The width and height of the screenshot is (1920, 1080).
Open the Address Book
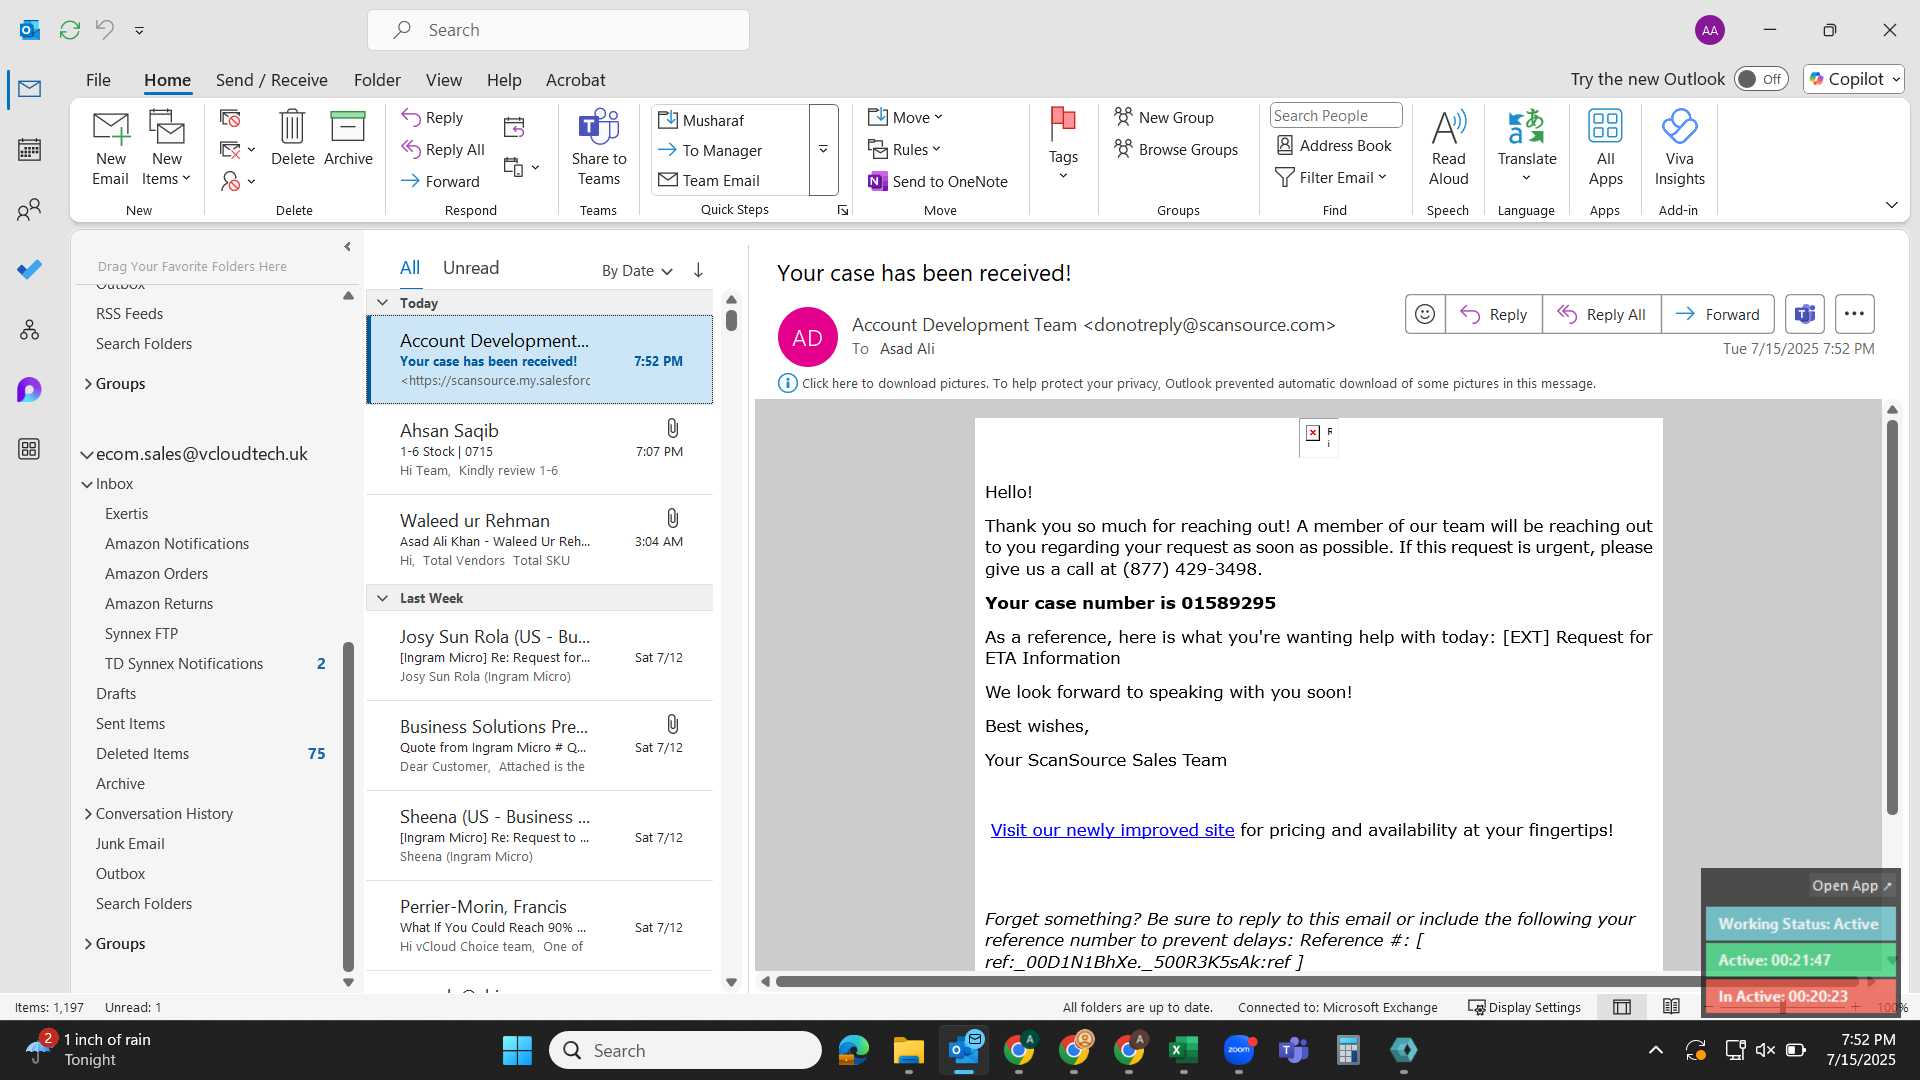tap(1334, 146)
